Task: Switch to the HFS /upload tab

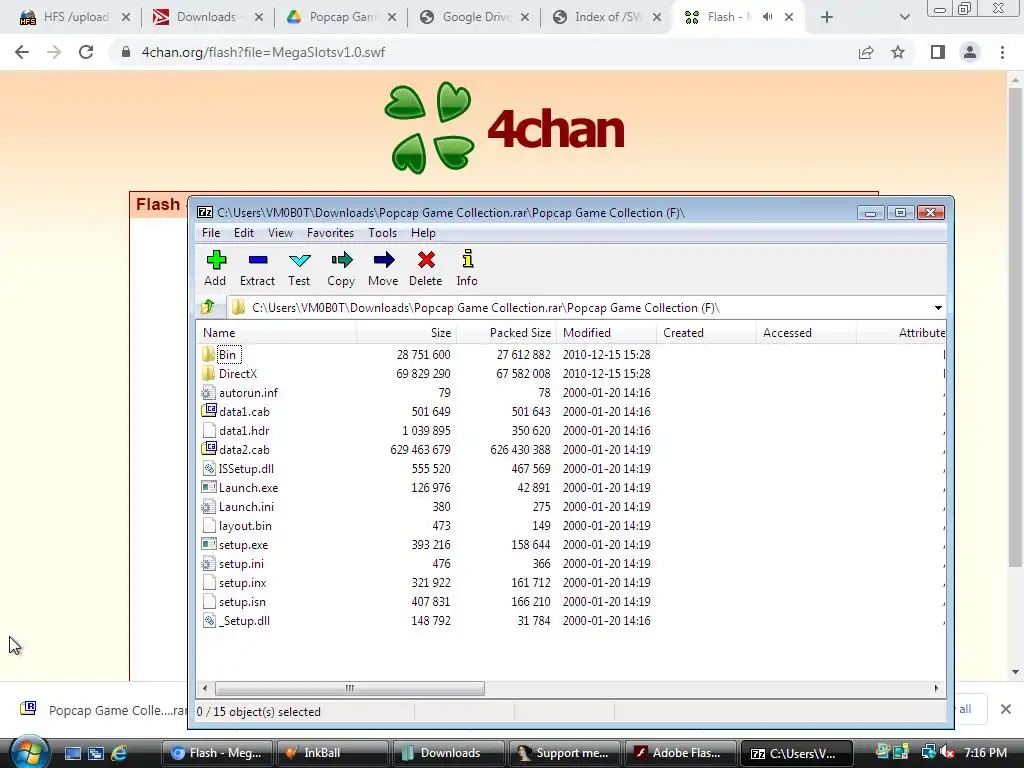Action: [75, 17]
